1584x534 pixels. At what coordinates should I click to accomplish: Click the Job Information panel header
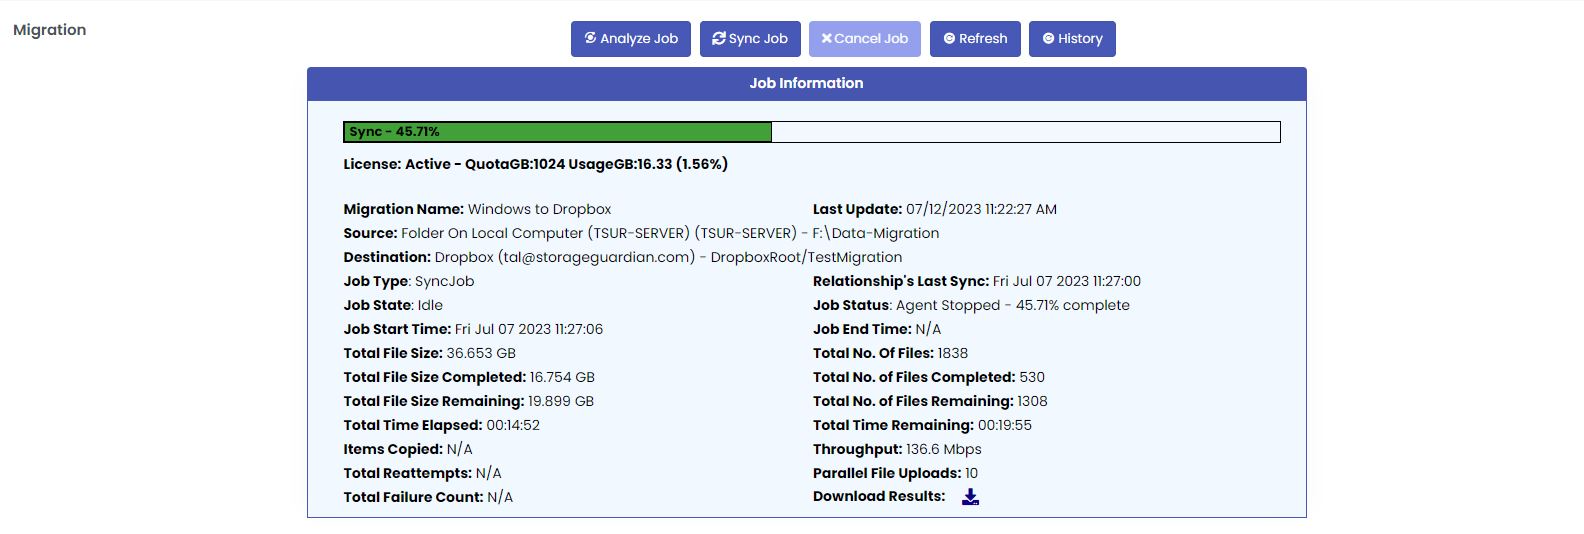pos(806,84)
